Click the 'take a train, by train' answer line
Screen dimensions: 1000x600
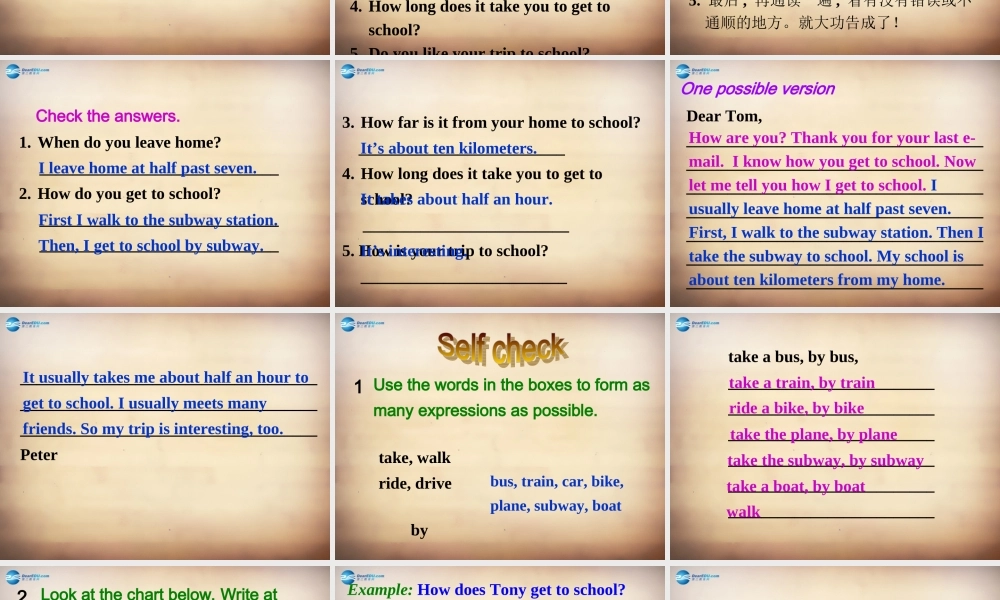click(801, 383)
